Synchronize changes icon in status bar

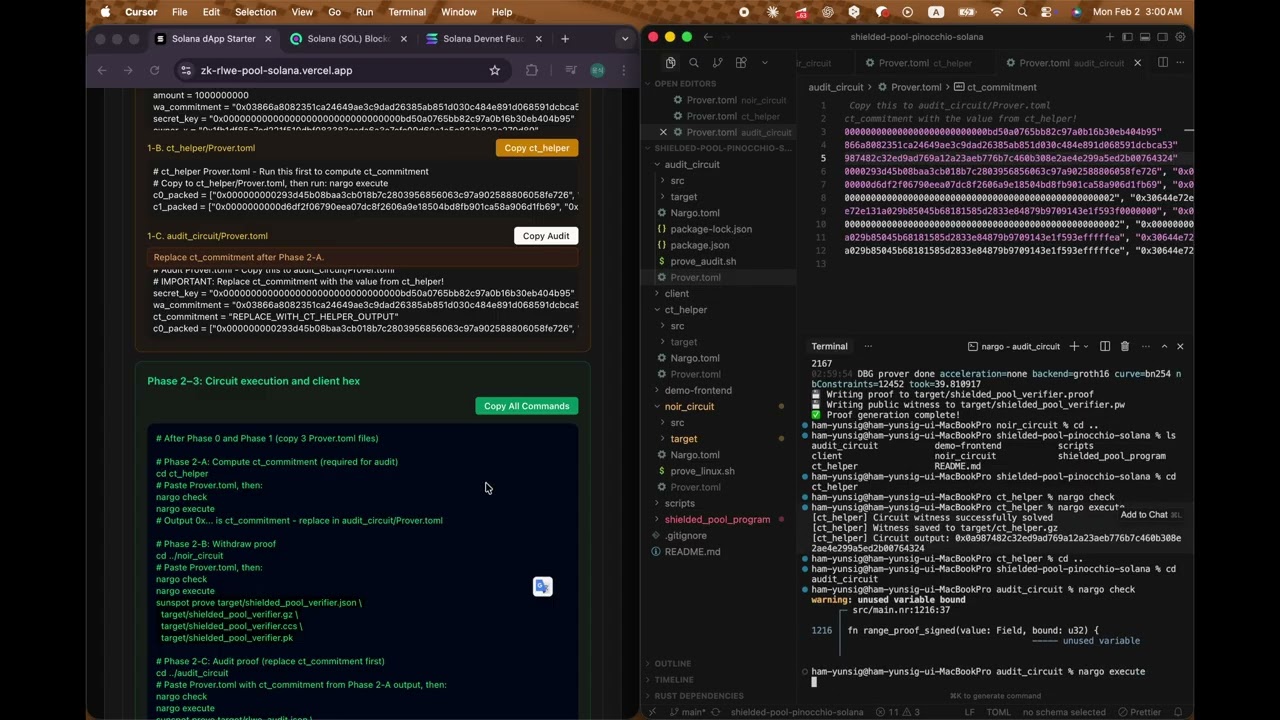click(717, 712)
